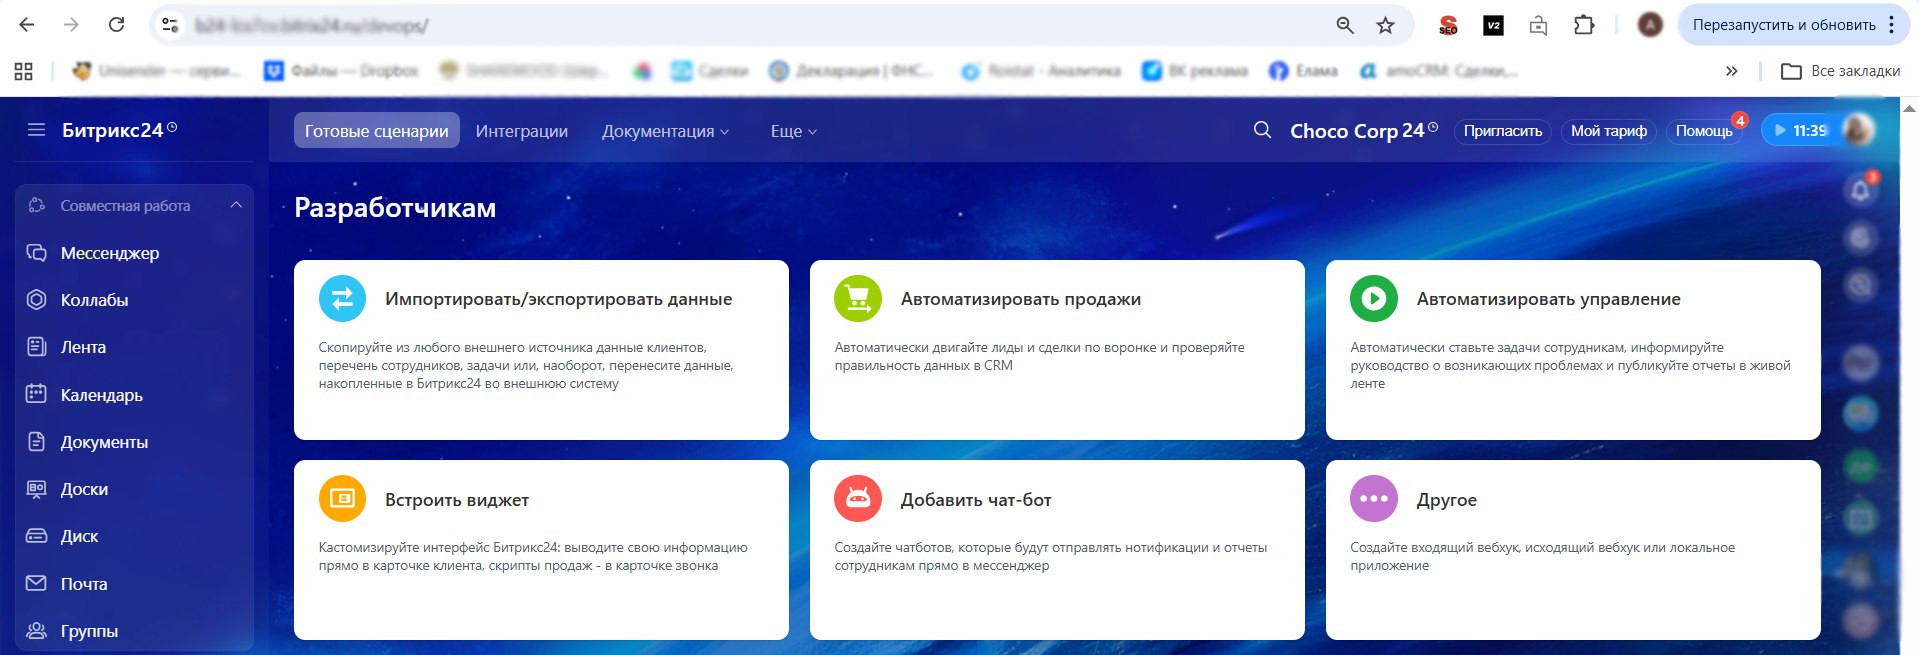
Task: Open the Chrome three-dot menu
Action: click(x=1891, y=25)
